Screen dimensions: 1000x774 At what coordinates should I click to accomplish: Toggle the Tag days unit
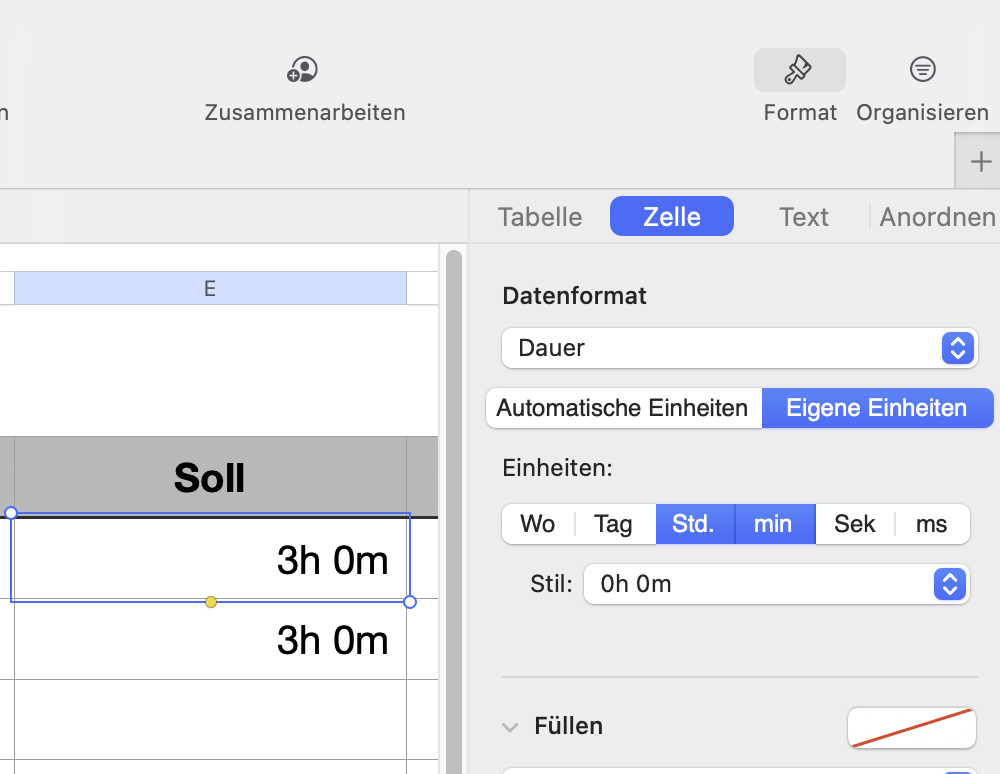pos(613,524)
